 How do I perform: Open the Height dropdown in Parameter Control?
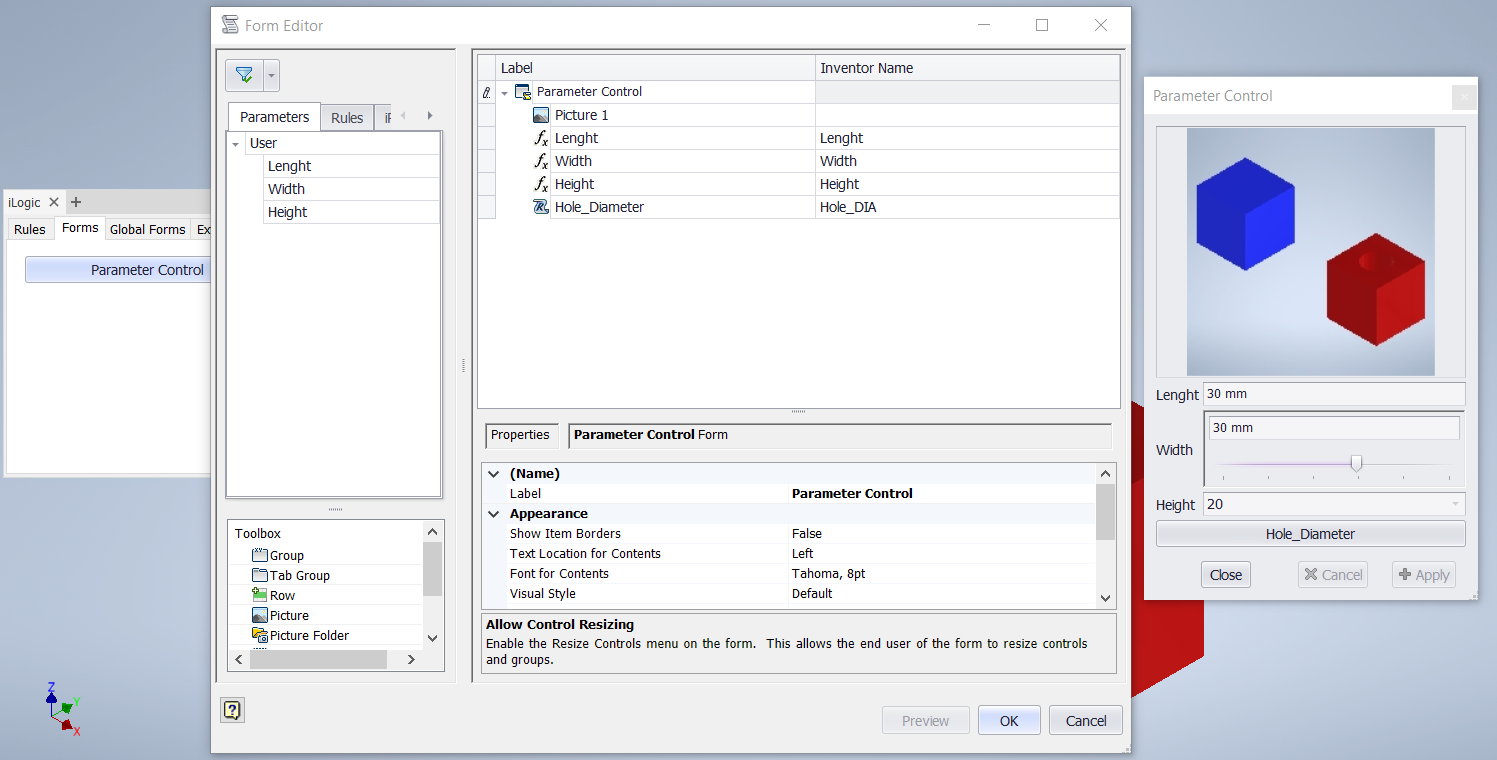coord(1456,504)
